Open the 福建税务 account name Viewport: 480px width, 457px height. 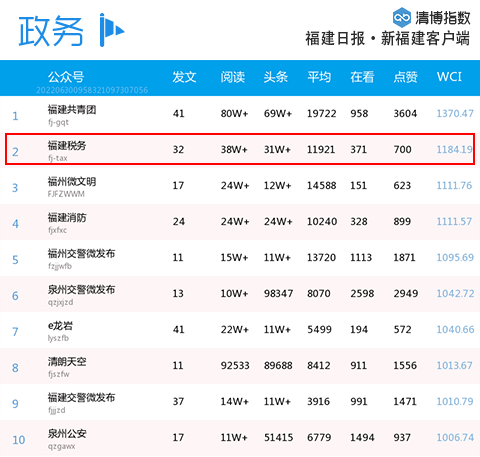pyautogui.click(x=67, y=145)
